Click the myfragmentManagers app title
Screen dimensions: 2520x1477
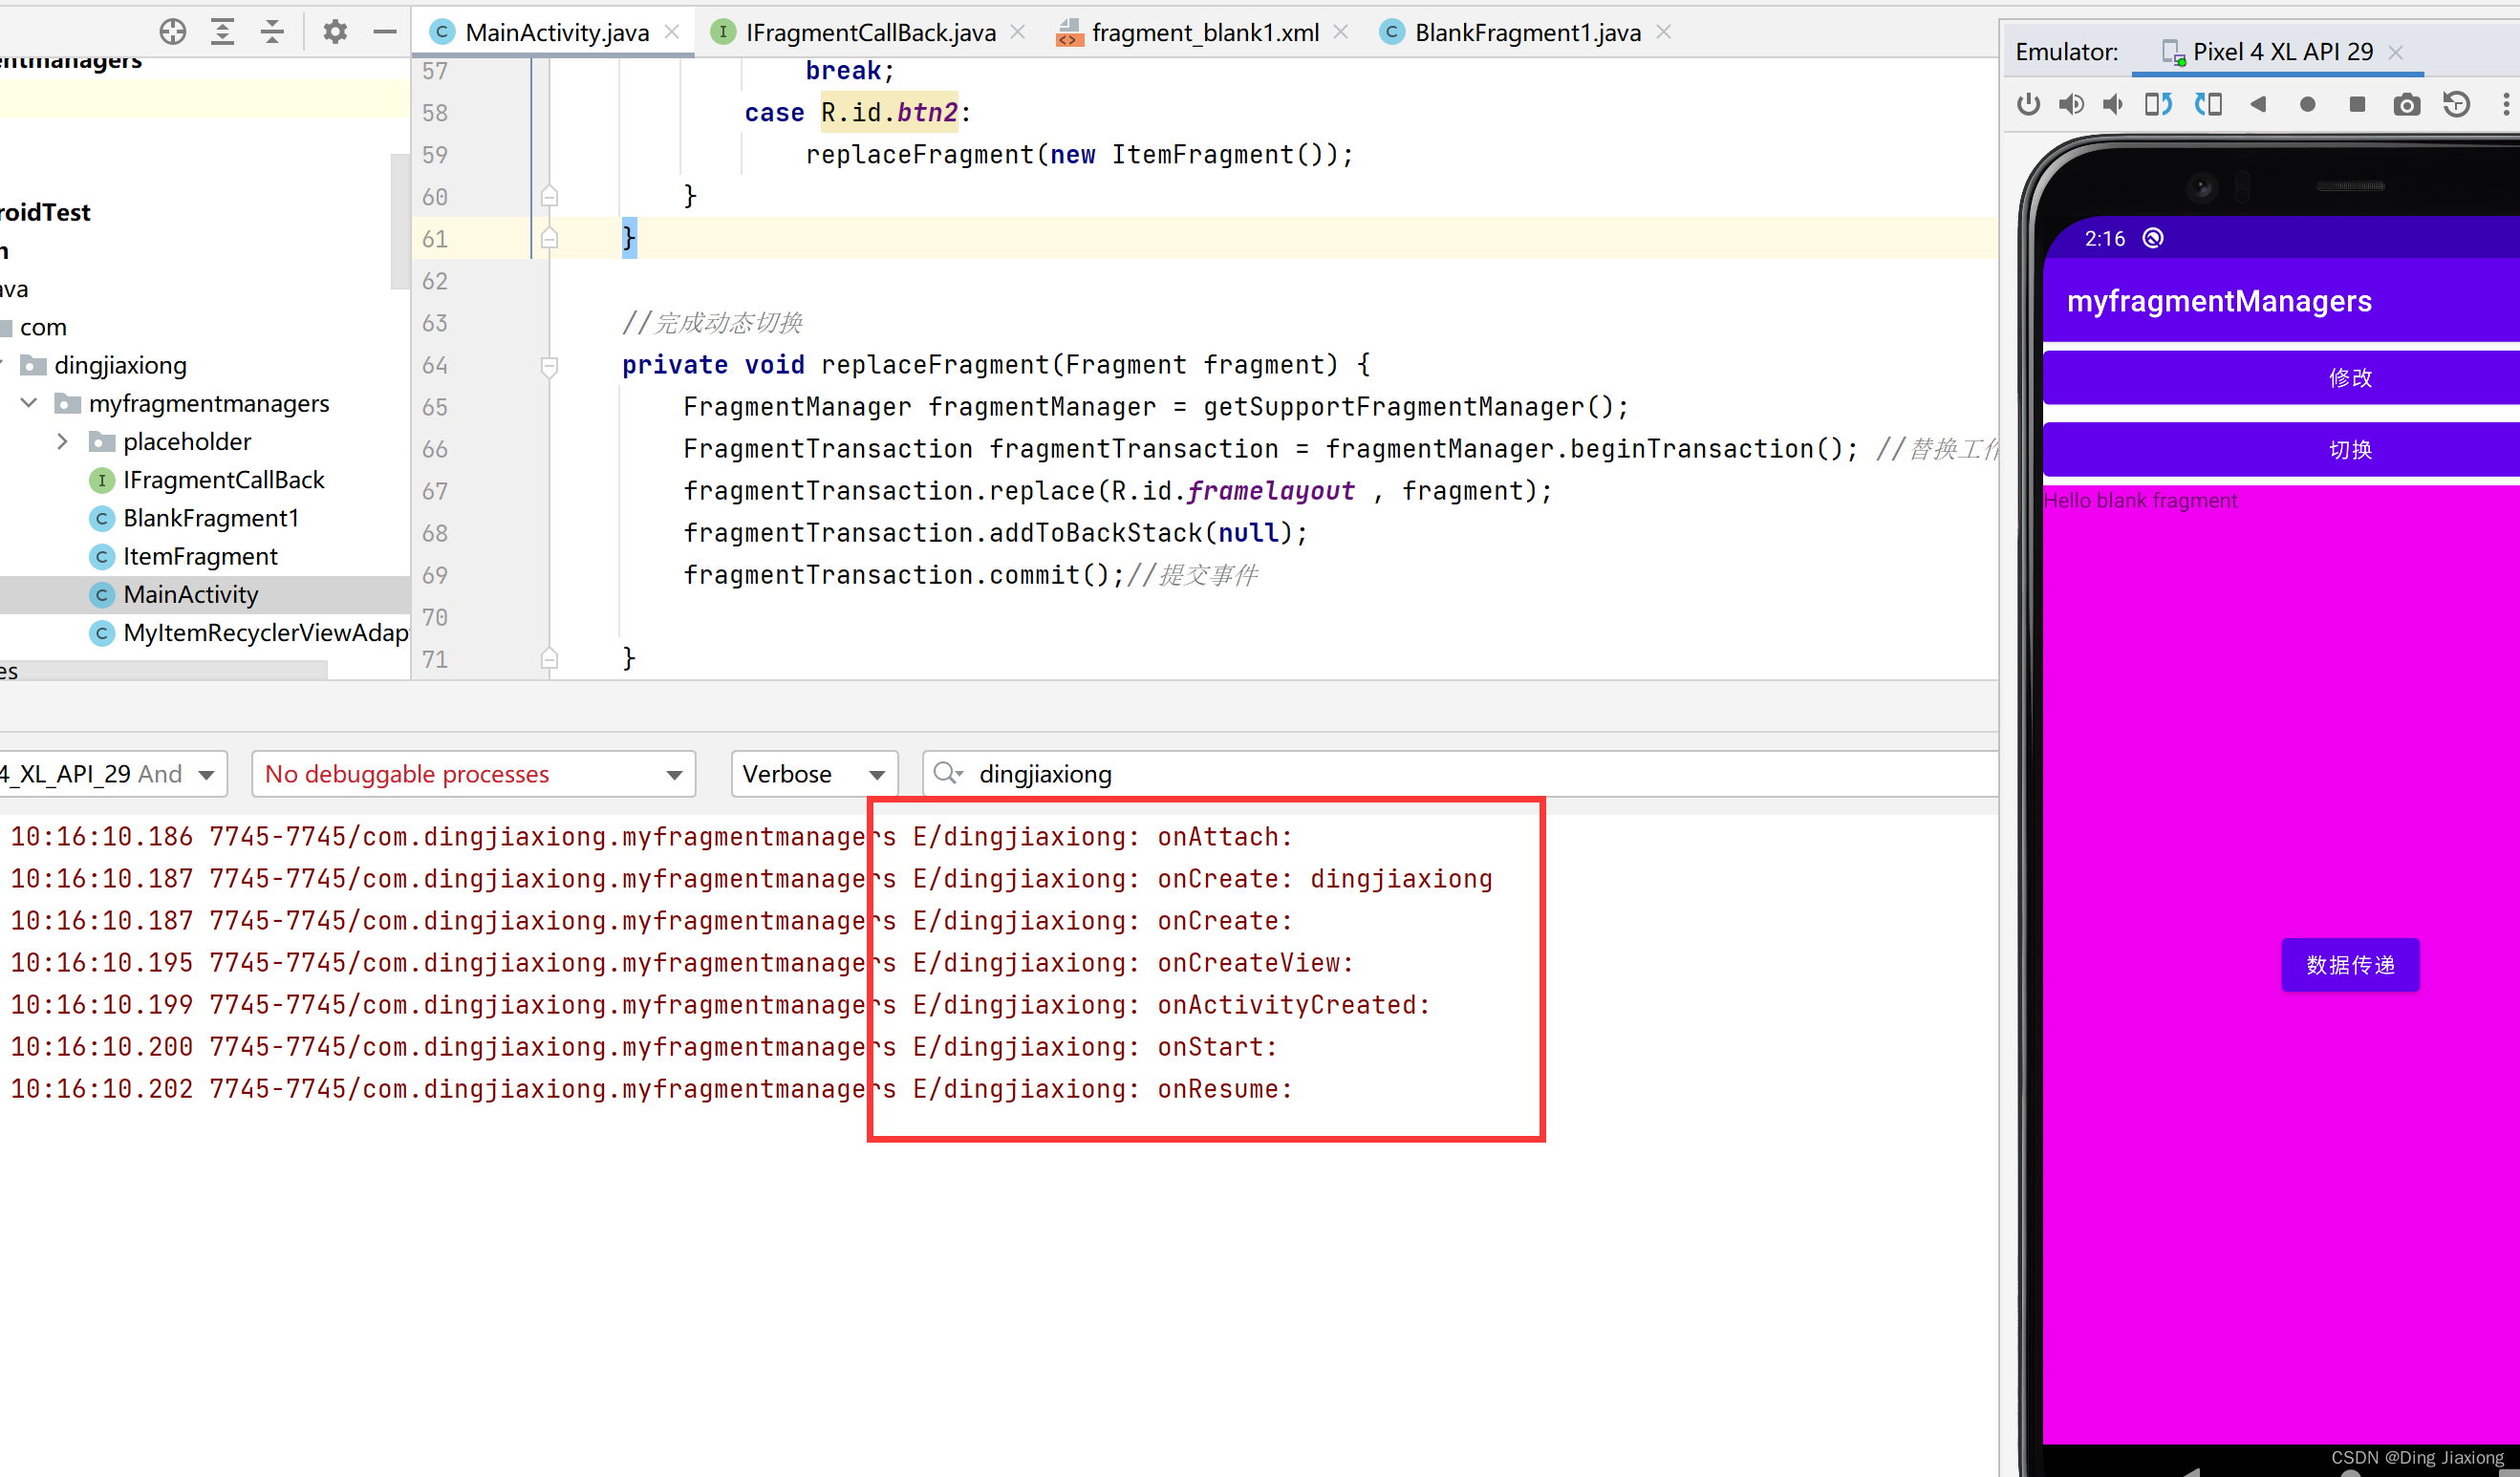[2218, 301]
